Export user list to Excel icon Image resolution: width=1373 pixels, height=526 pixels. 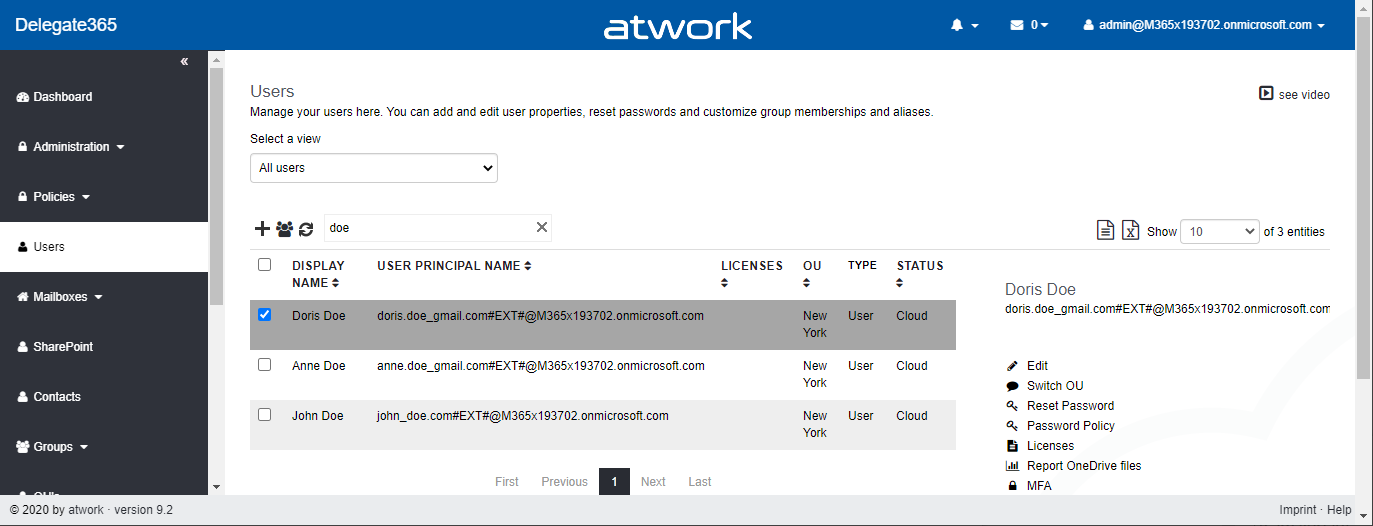coord(1130,231)
